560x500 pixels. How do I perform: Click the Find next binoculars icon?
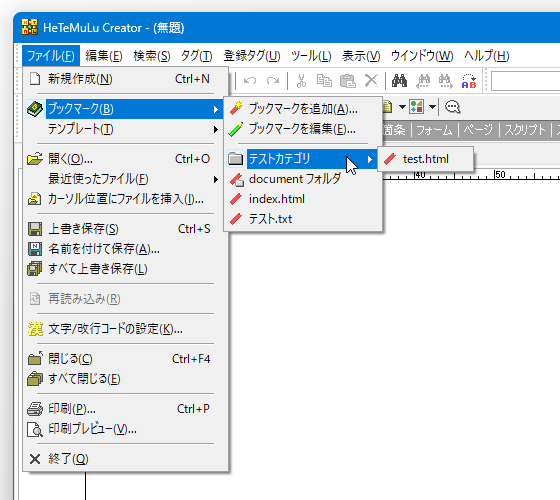point(446,81)
